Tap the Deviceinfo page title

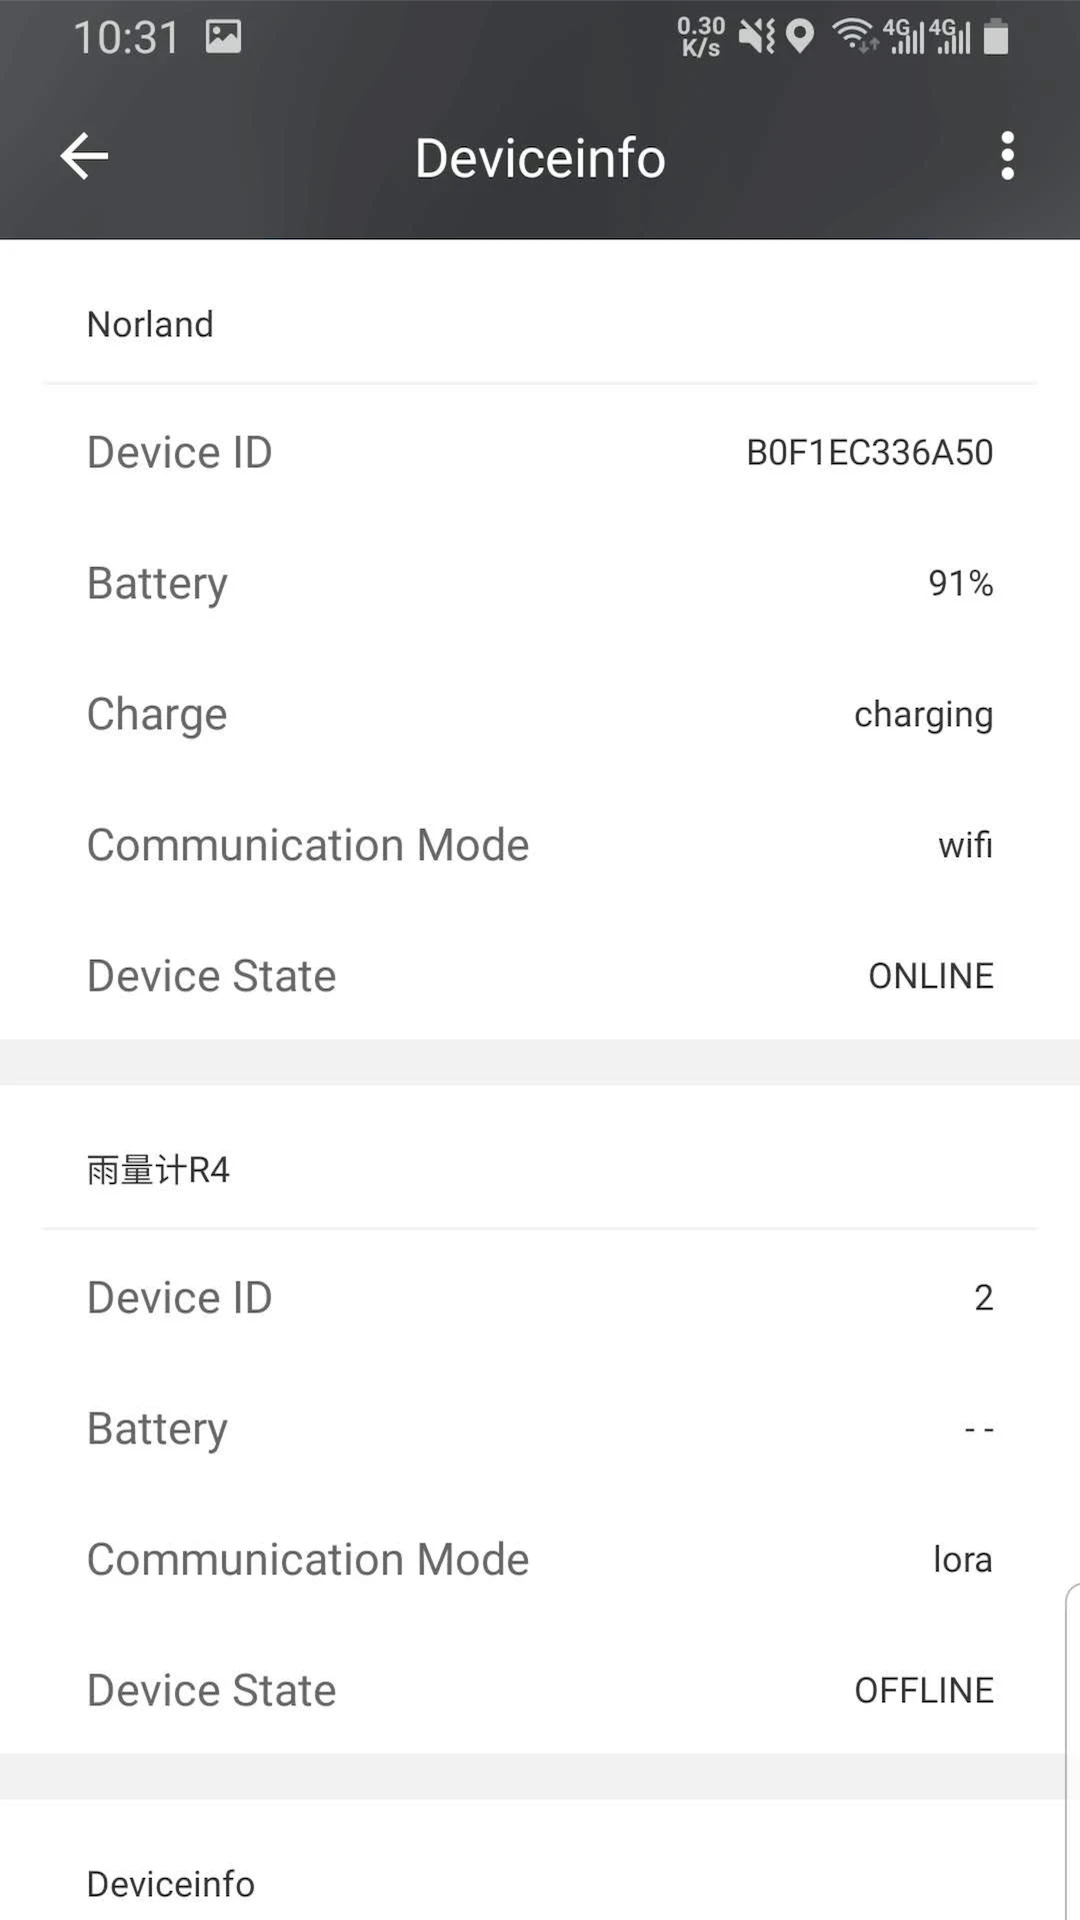pyautogui.click(x=540, y=158)
